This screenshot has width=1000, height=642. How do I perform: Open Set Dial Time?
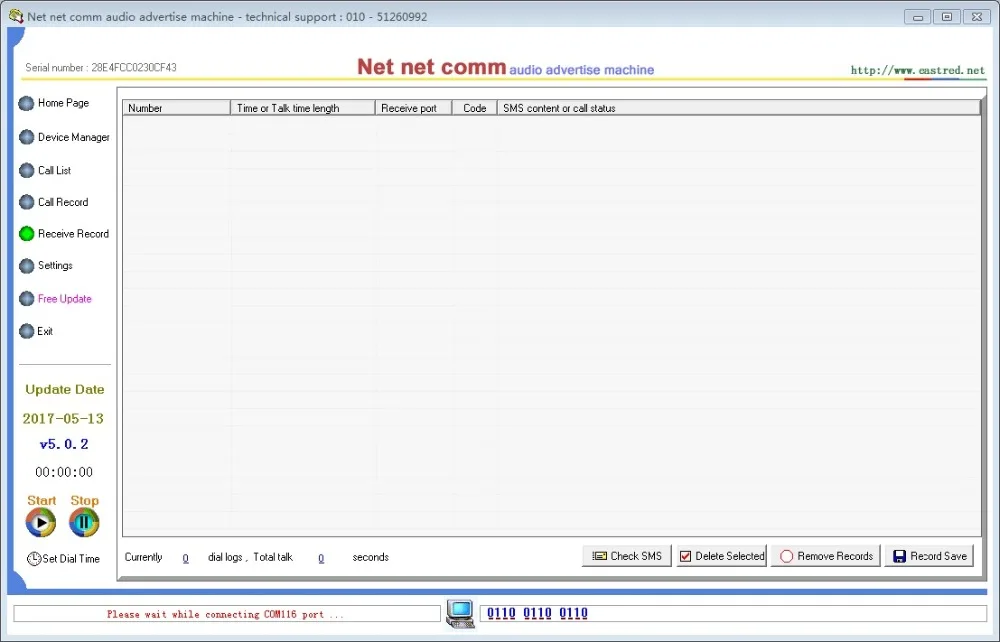tap(71, 558)
